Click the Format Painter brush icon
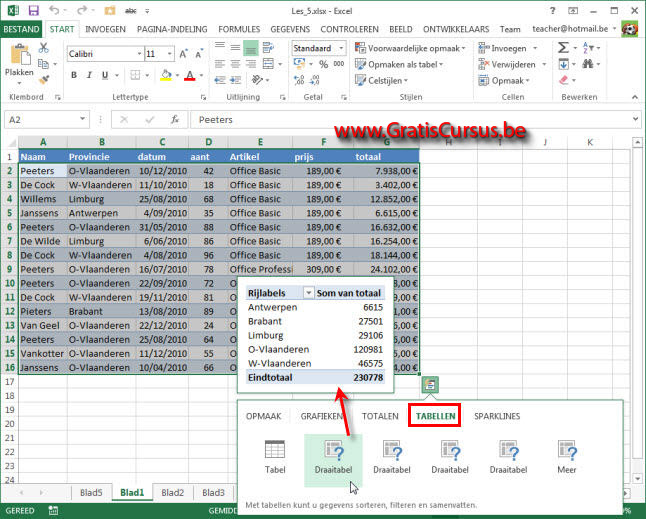646x519 pixels. tap(44, 80)
